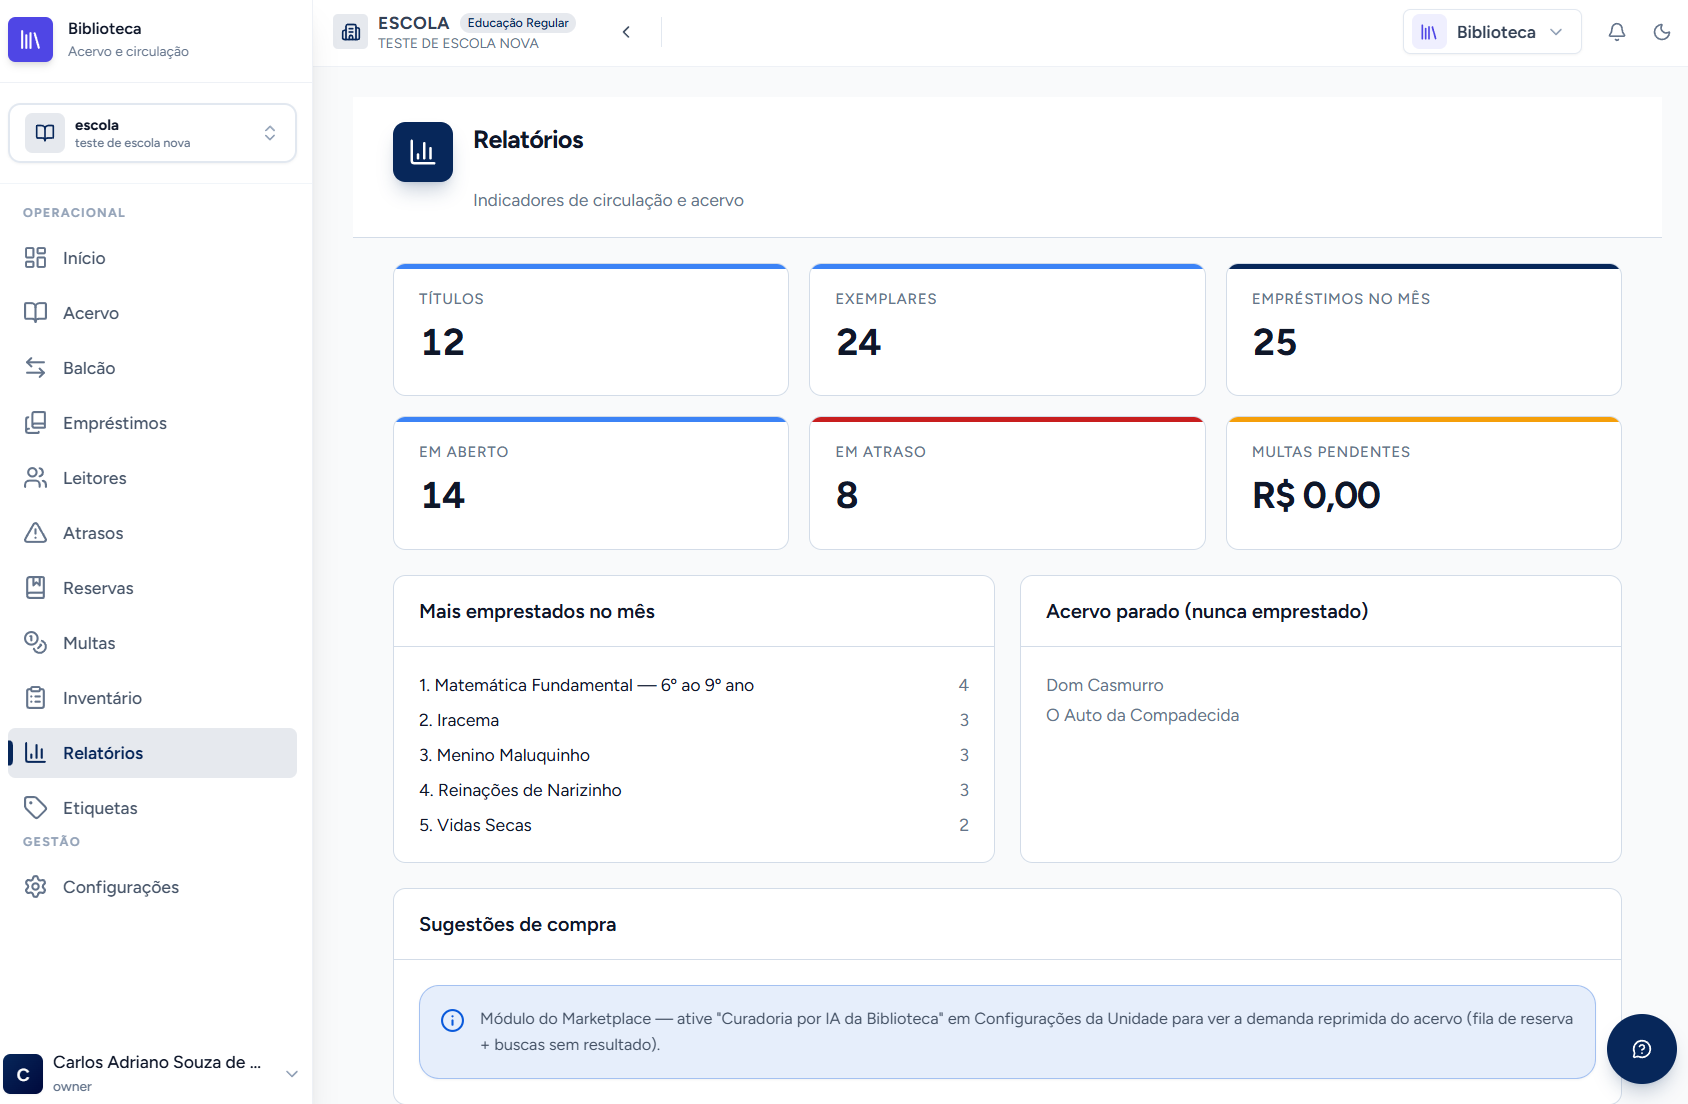1688x1104 pixels.
Task: Open Configurações gear icon
Action: pyautogui.click(x=35, y=887)
